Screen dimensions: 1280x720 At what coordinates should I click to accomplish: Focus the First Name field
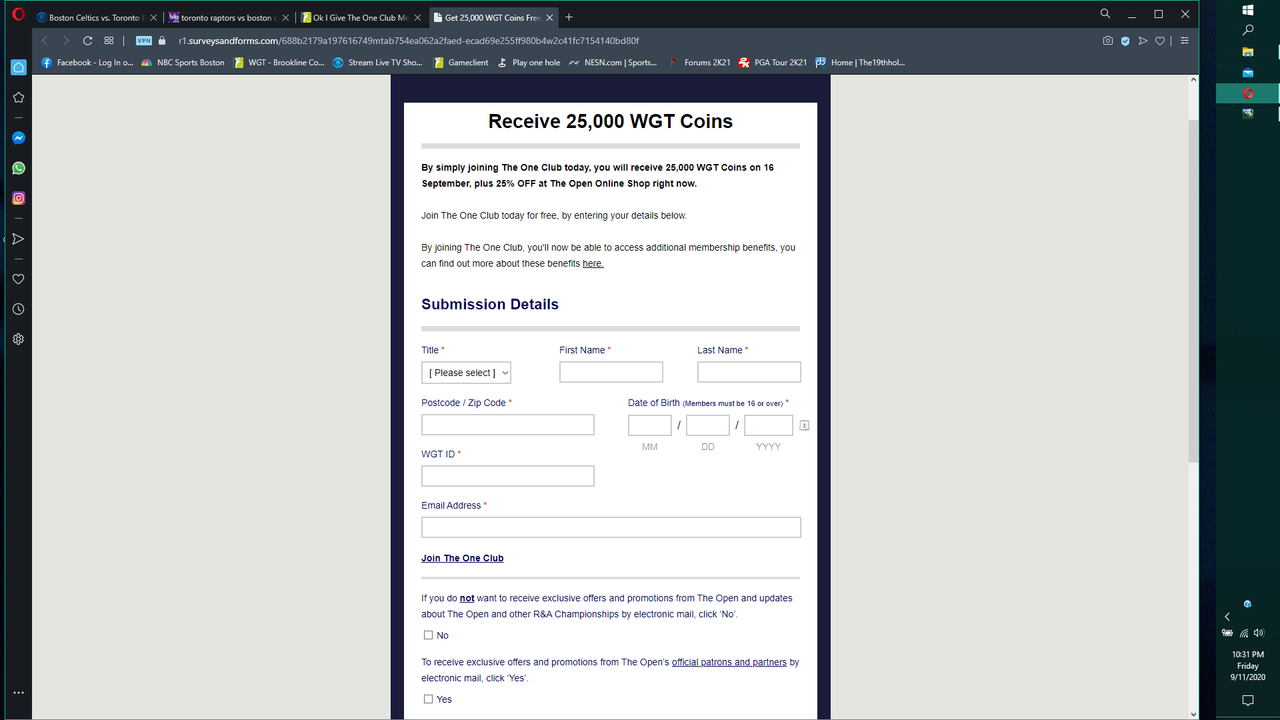point(611,372)
